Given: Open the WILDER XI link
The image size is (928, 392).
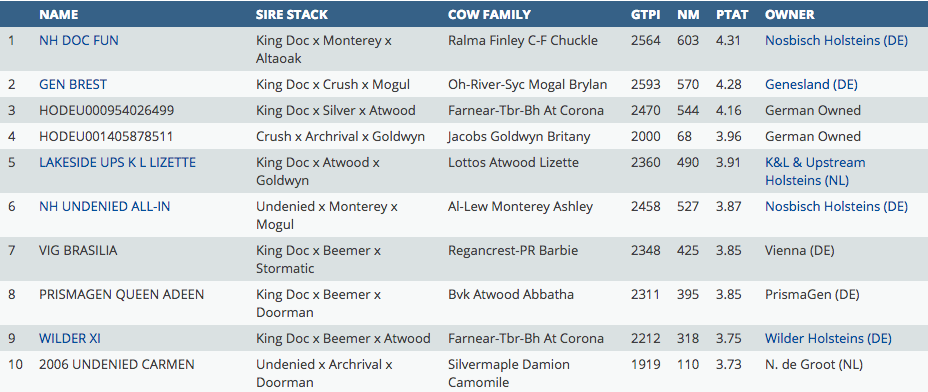Looking at the screenshot, I should click(x=70, y=339).
